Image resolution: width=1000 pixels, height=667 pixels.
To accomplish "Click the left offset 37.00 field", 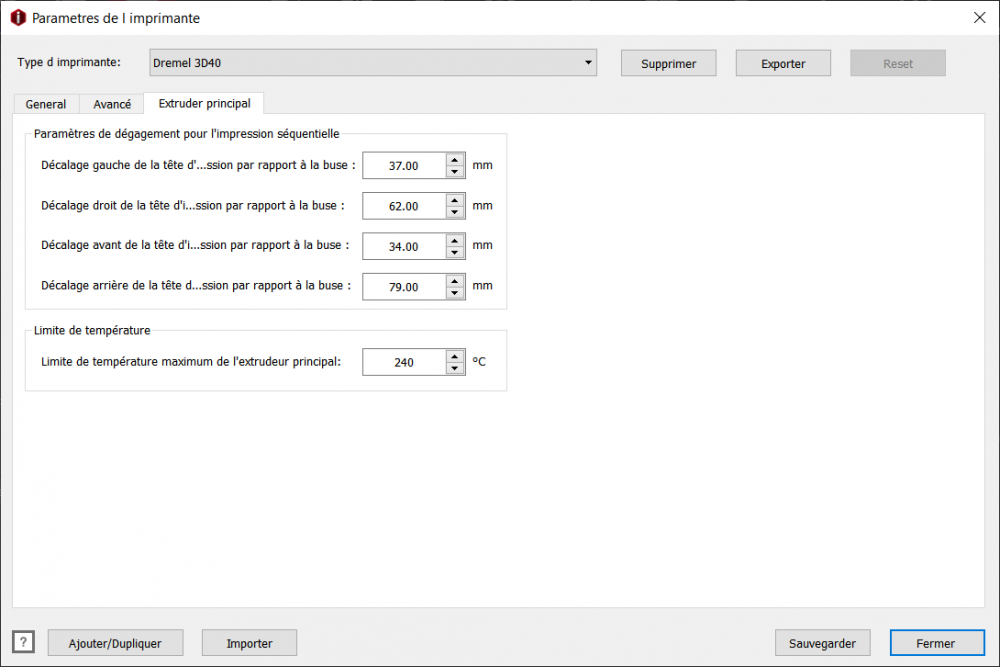I will (404, 166).
